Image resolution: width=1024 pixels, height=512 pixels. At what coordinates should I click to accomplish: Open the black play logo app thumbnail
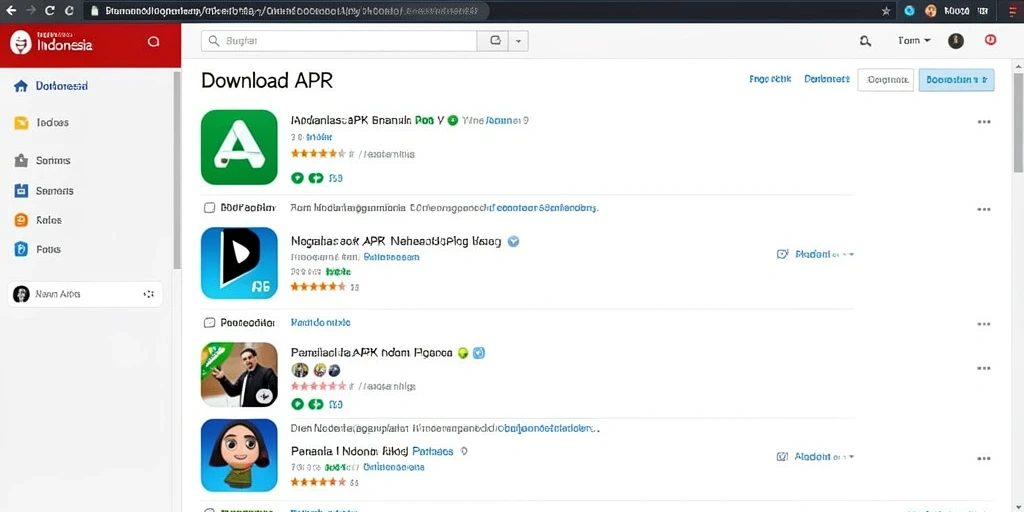239,263
